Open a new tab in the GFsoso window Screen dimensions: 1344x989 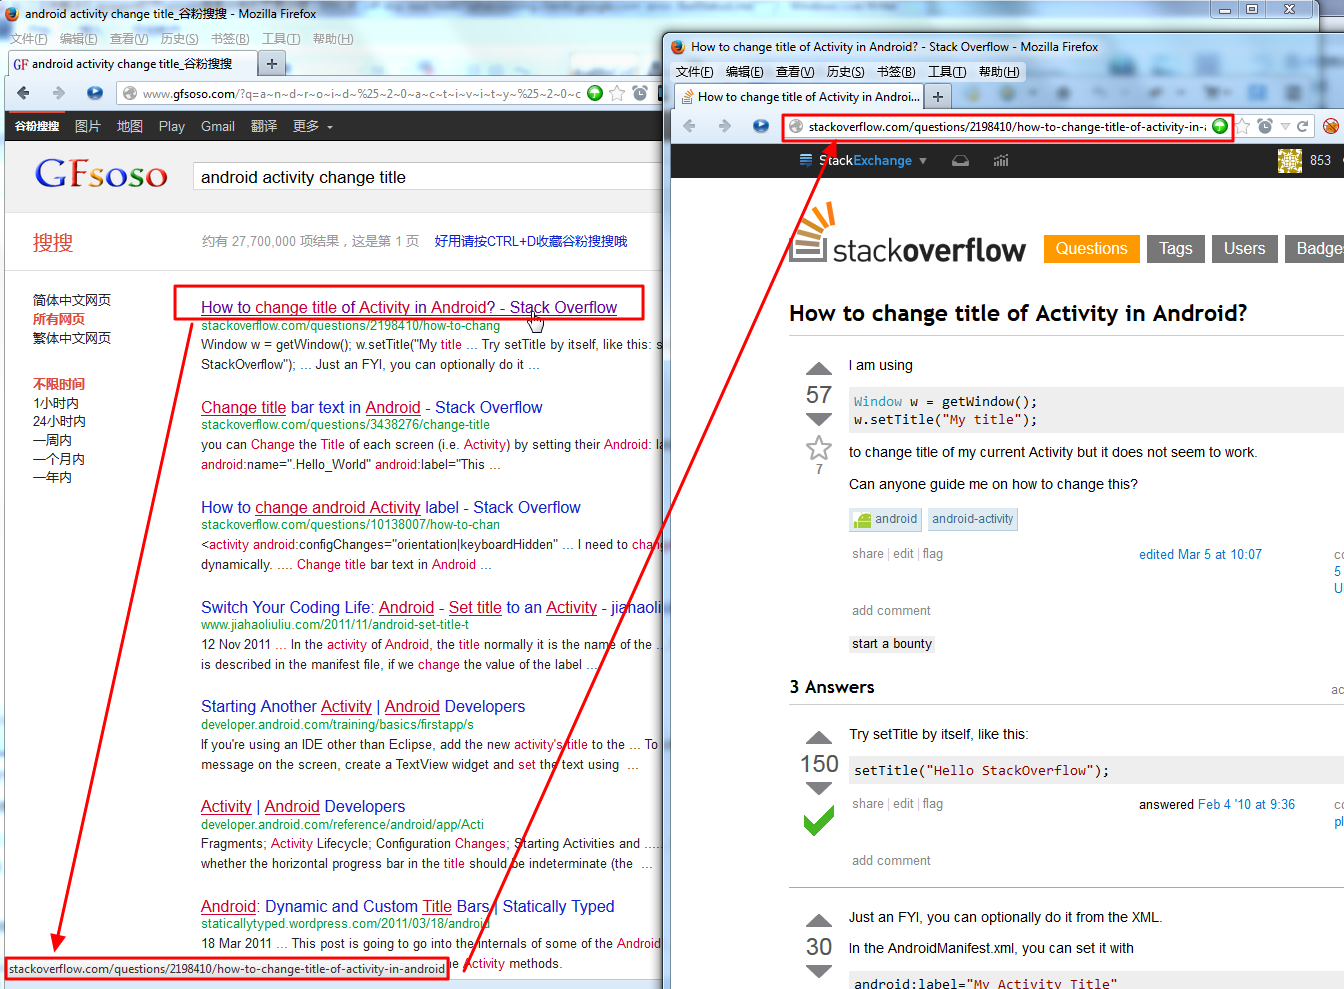point(271,64)
